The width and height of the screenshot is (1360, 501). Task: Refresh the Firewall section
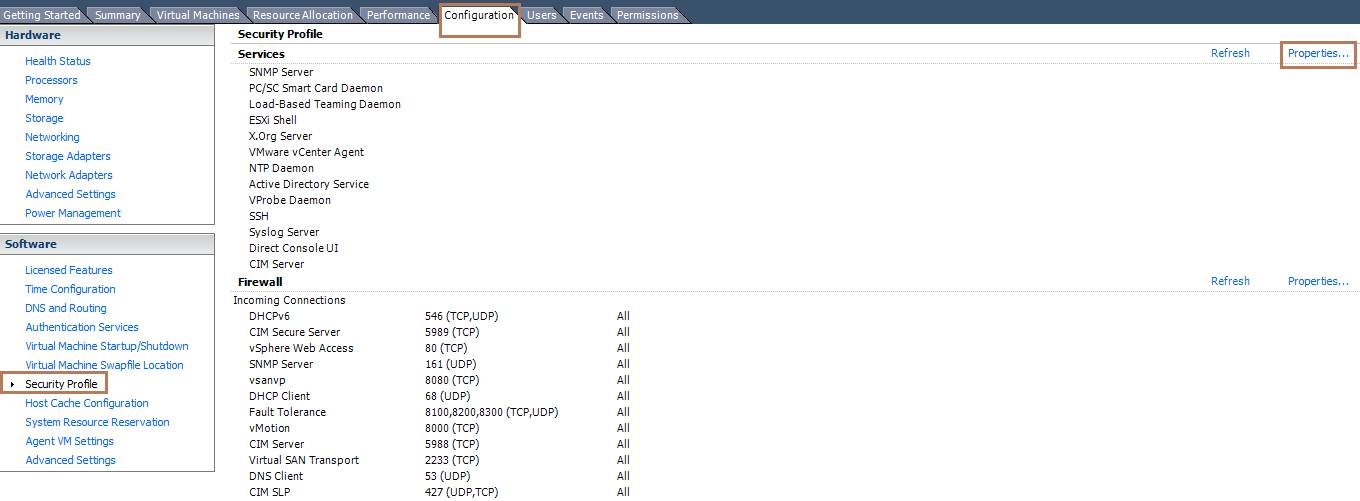(1230, 281)
